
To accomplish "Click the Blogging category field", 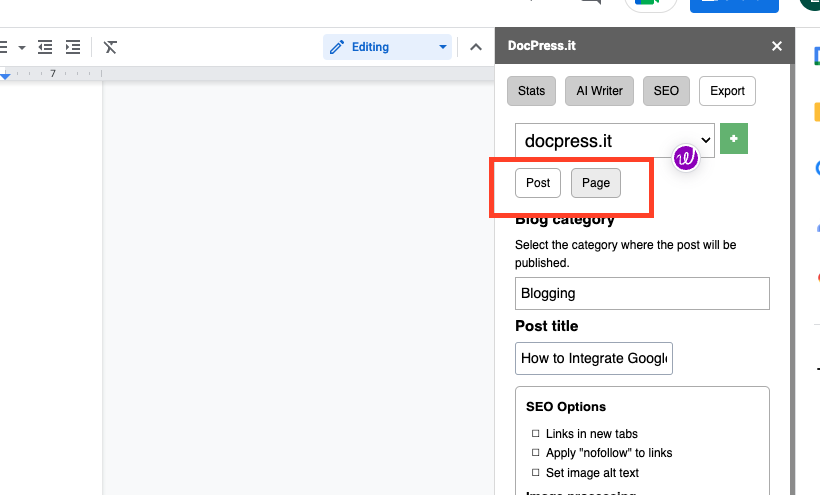I will [x=642, y=293].
